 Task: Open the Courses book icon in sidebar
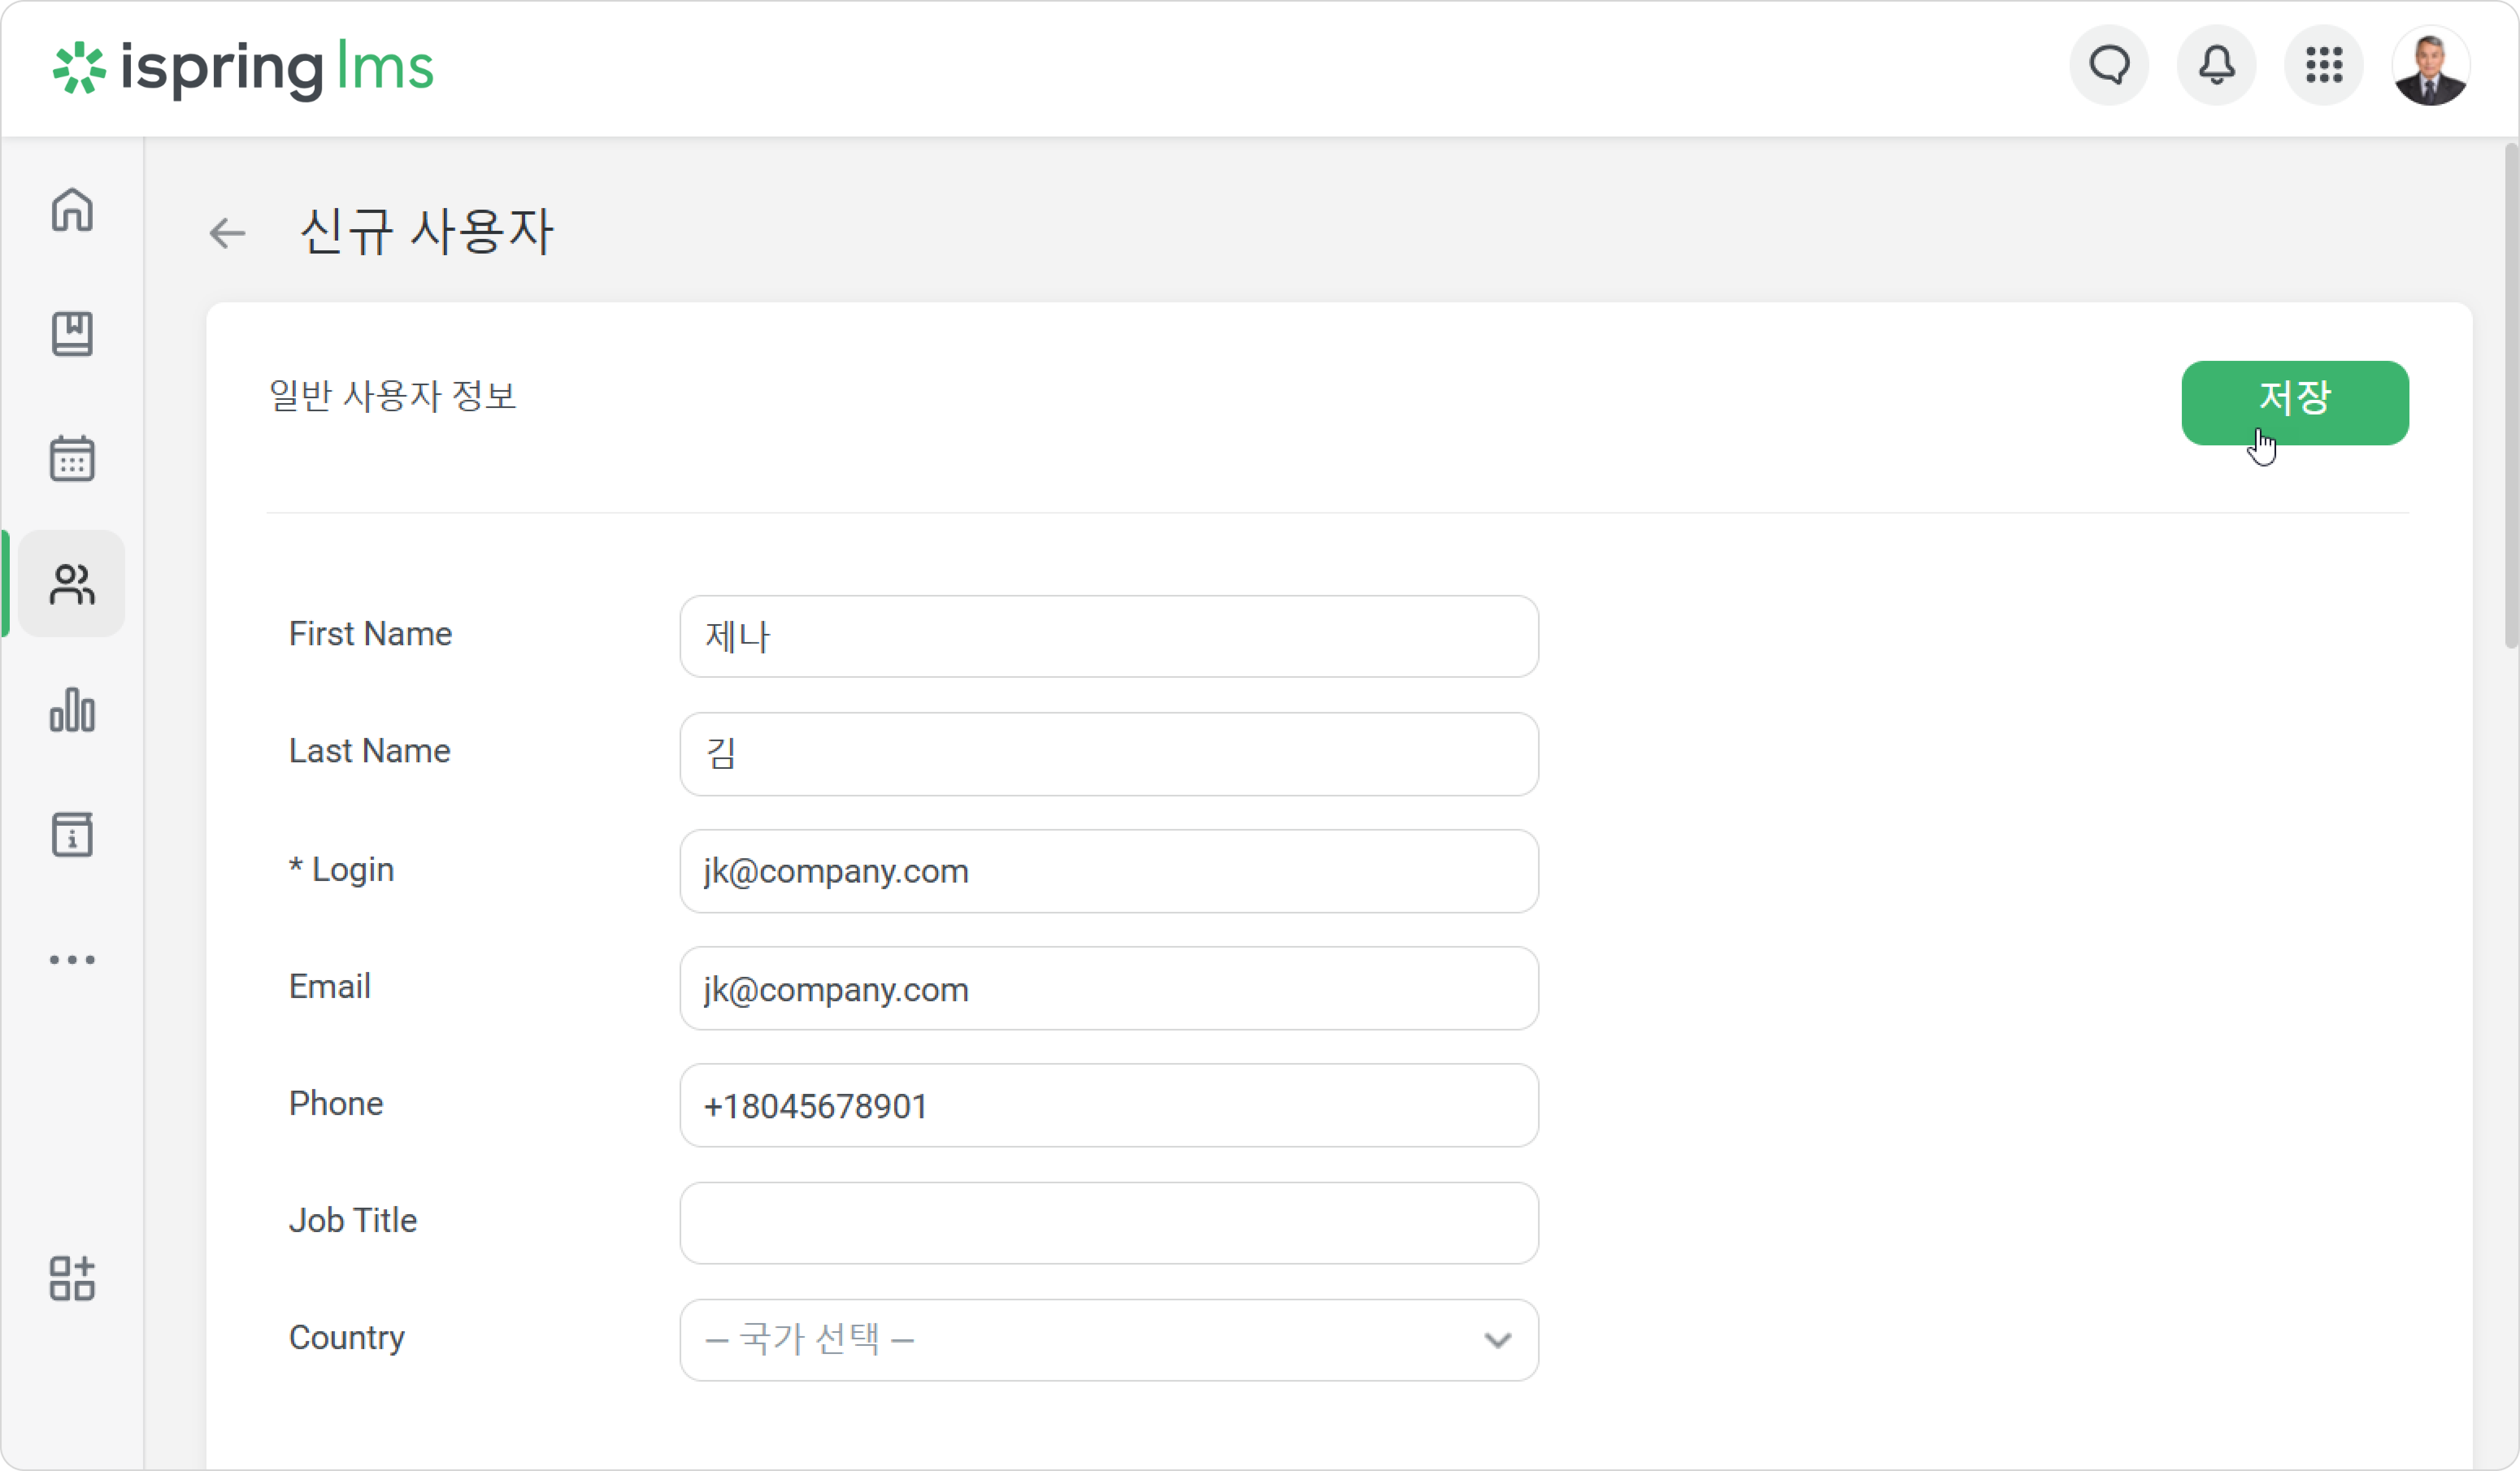click(72, 334)
